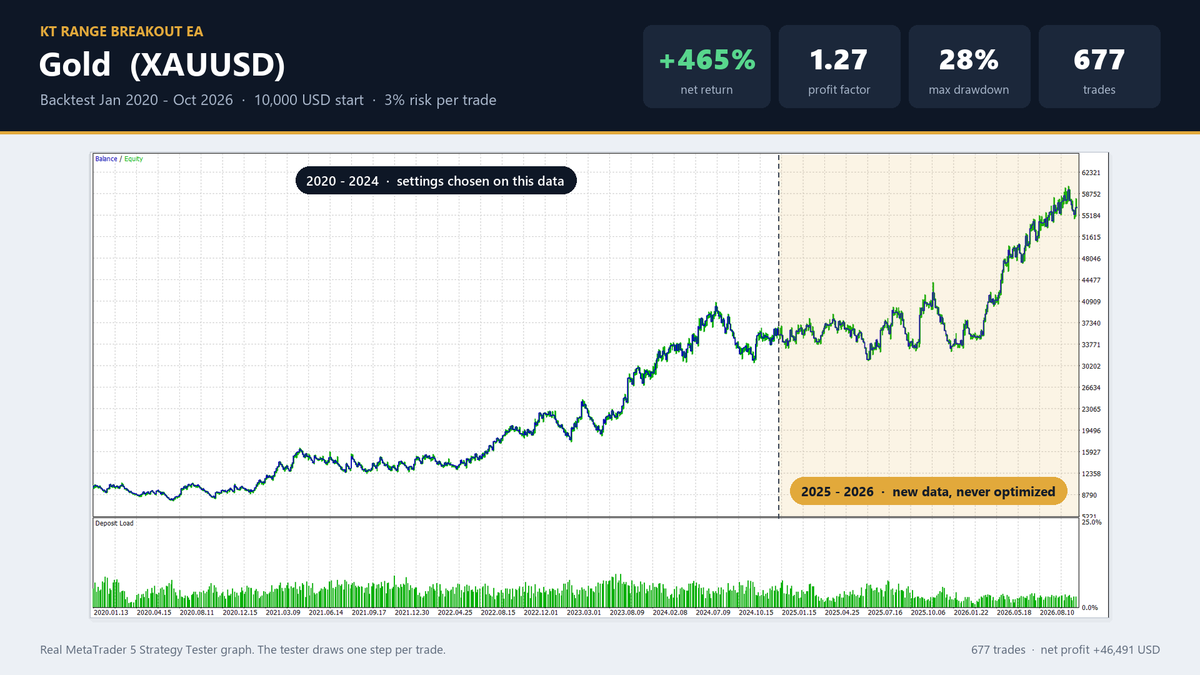Click the 677 trades stat card

tap(1099, 66)
